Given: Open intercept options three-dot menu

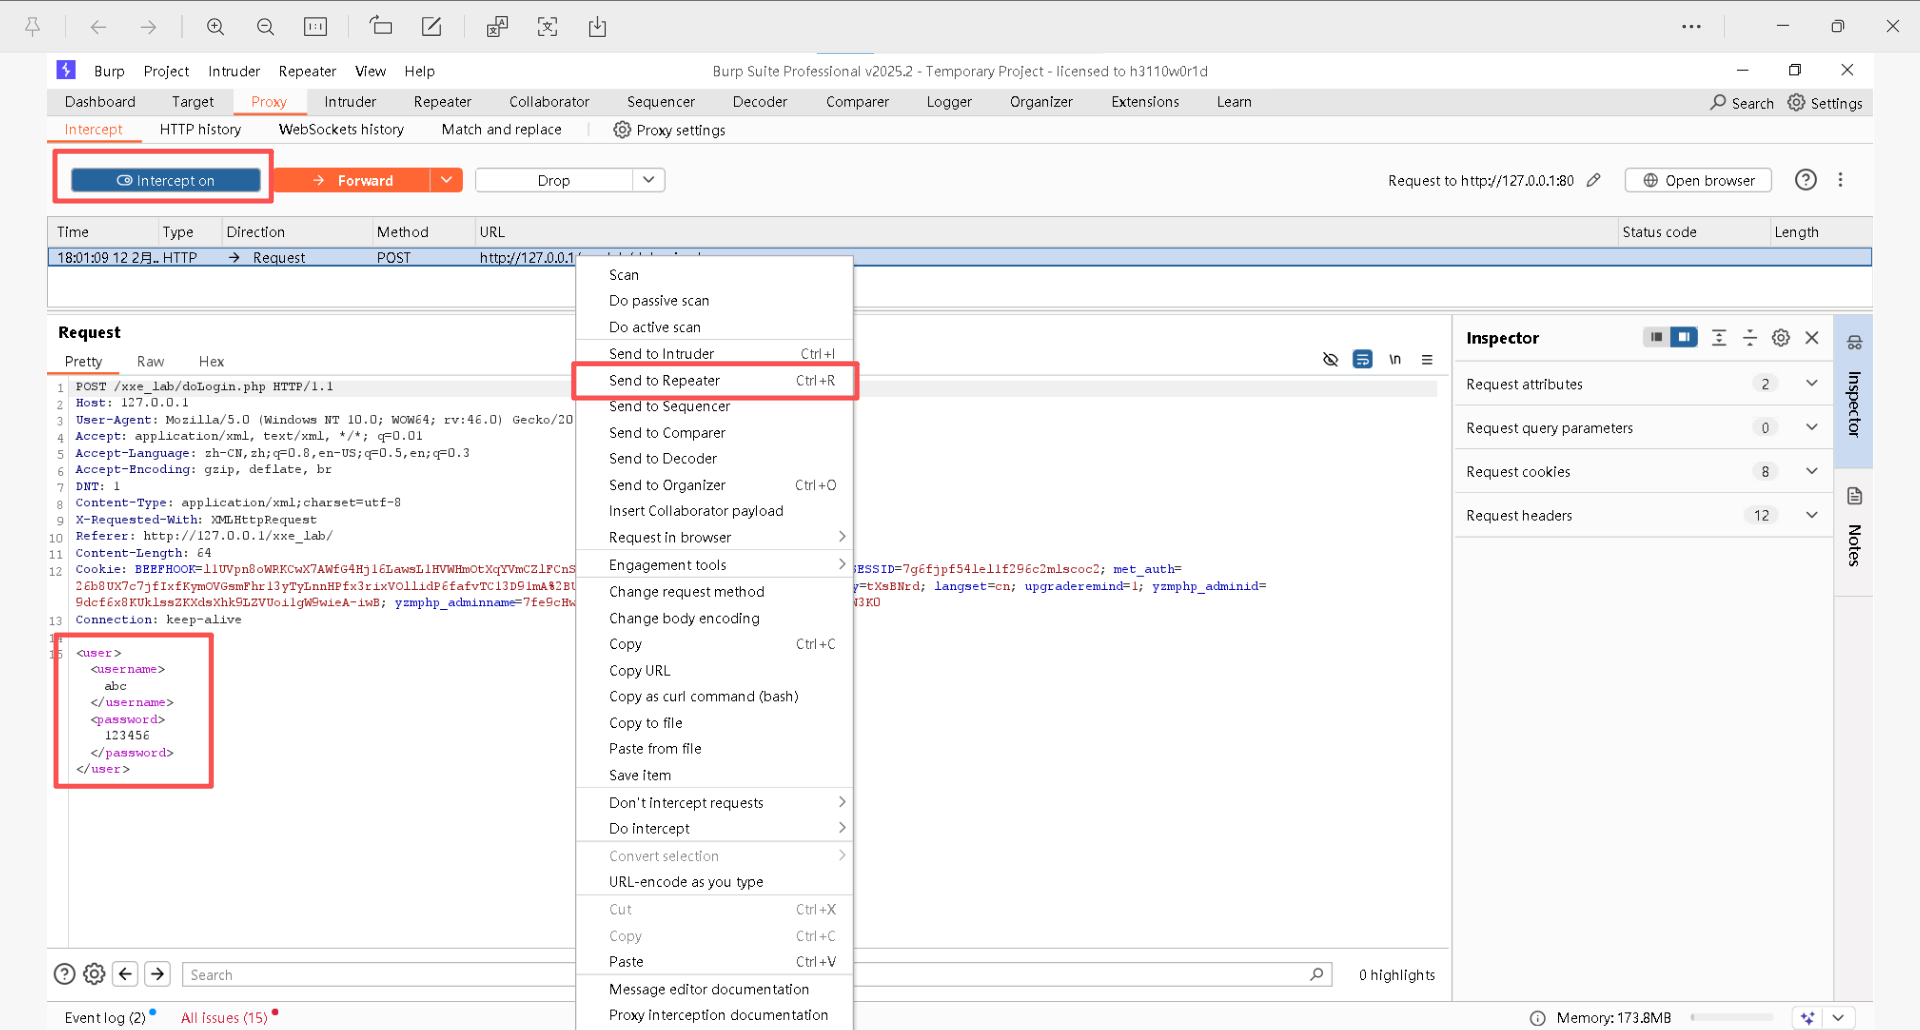Looking at the screenshot, I should pos(1840,180).
